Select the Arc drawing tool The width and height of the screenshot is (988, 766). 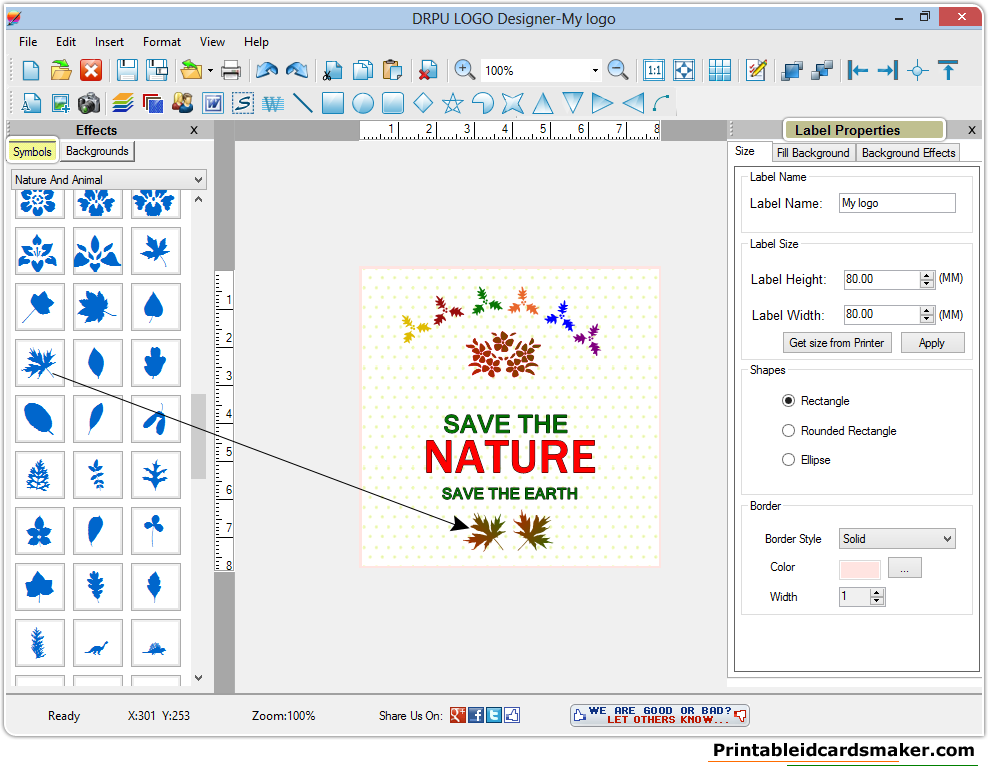pyautogui.click(x=661, y=103)
